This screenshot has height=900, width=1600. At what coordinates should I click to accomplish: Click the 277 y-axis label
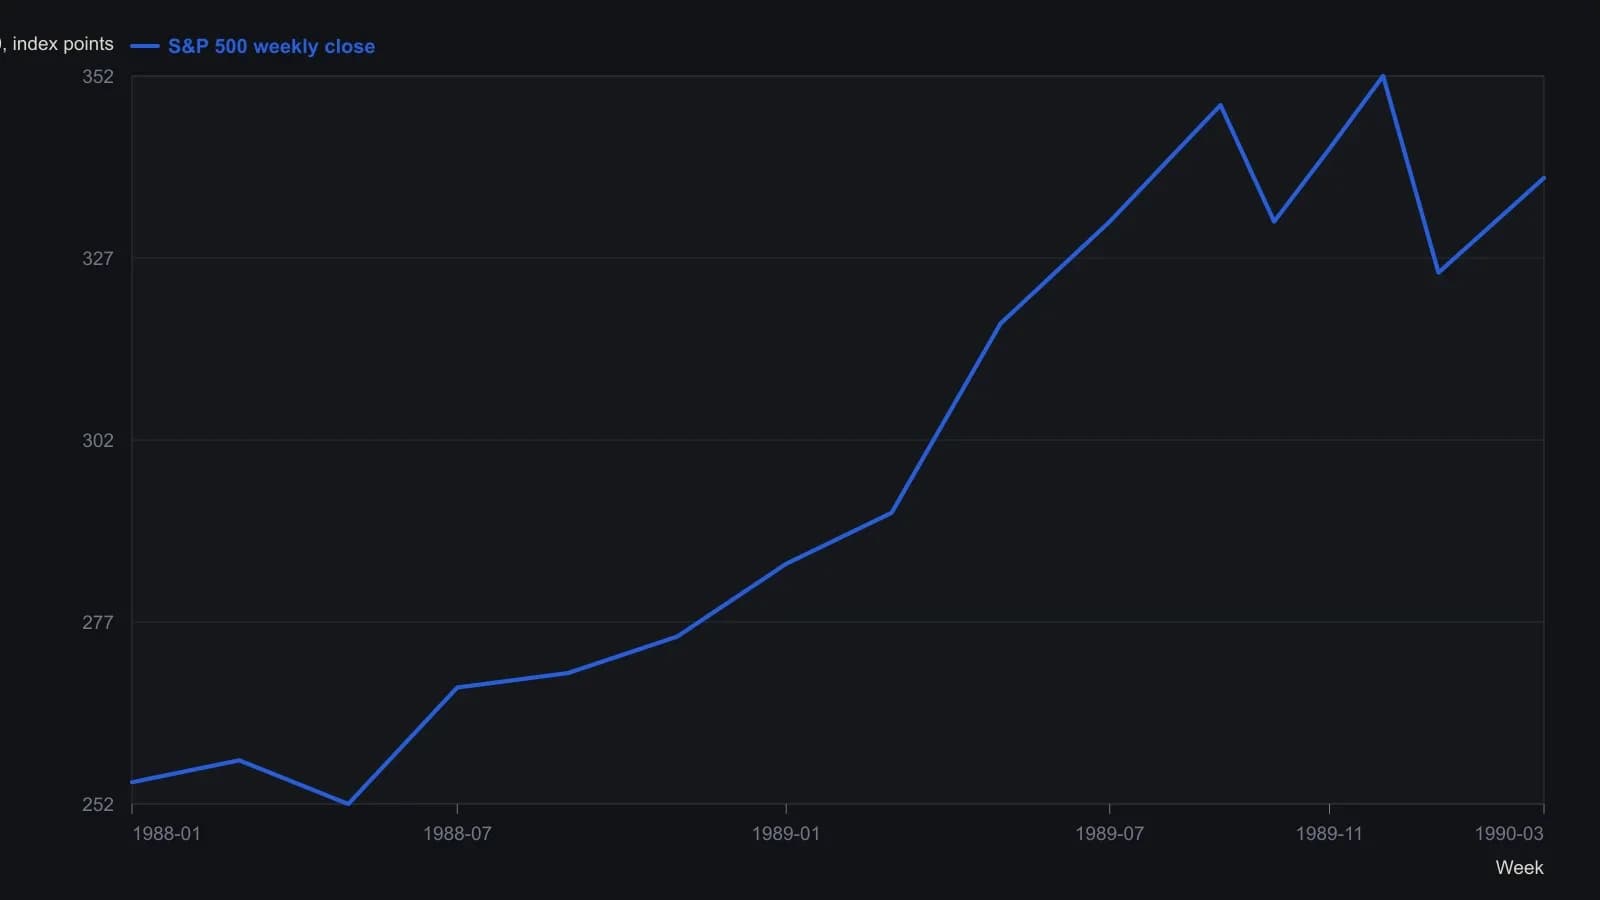[98, 623]
